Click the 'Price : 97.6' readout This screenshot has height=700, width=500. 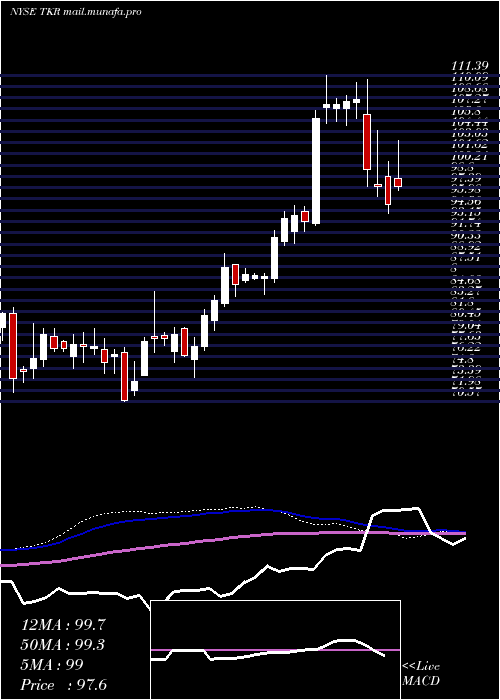tap(64, 685)
